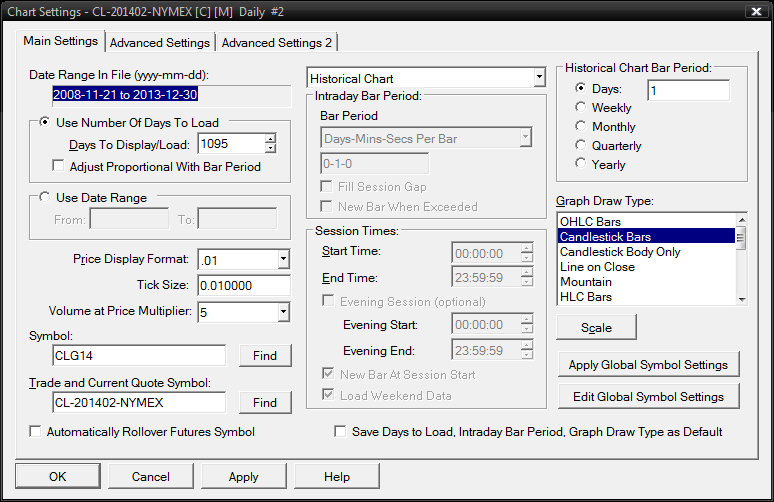774x502 pixels.
Task: Click the Tick Size input field
Action: point(244,285)
